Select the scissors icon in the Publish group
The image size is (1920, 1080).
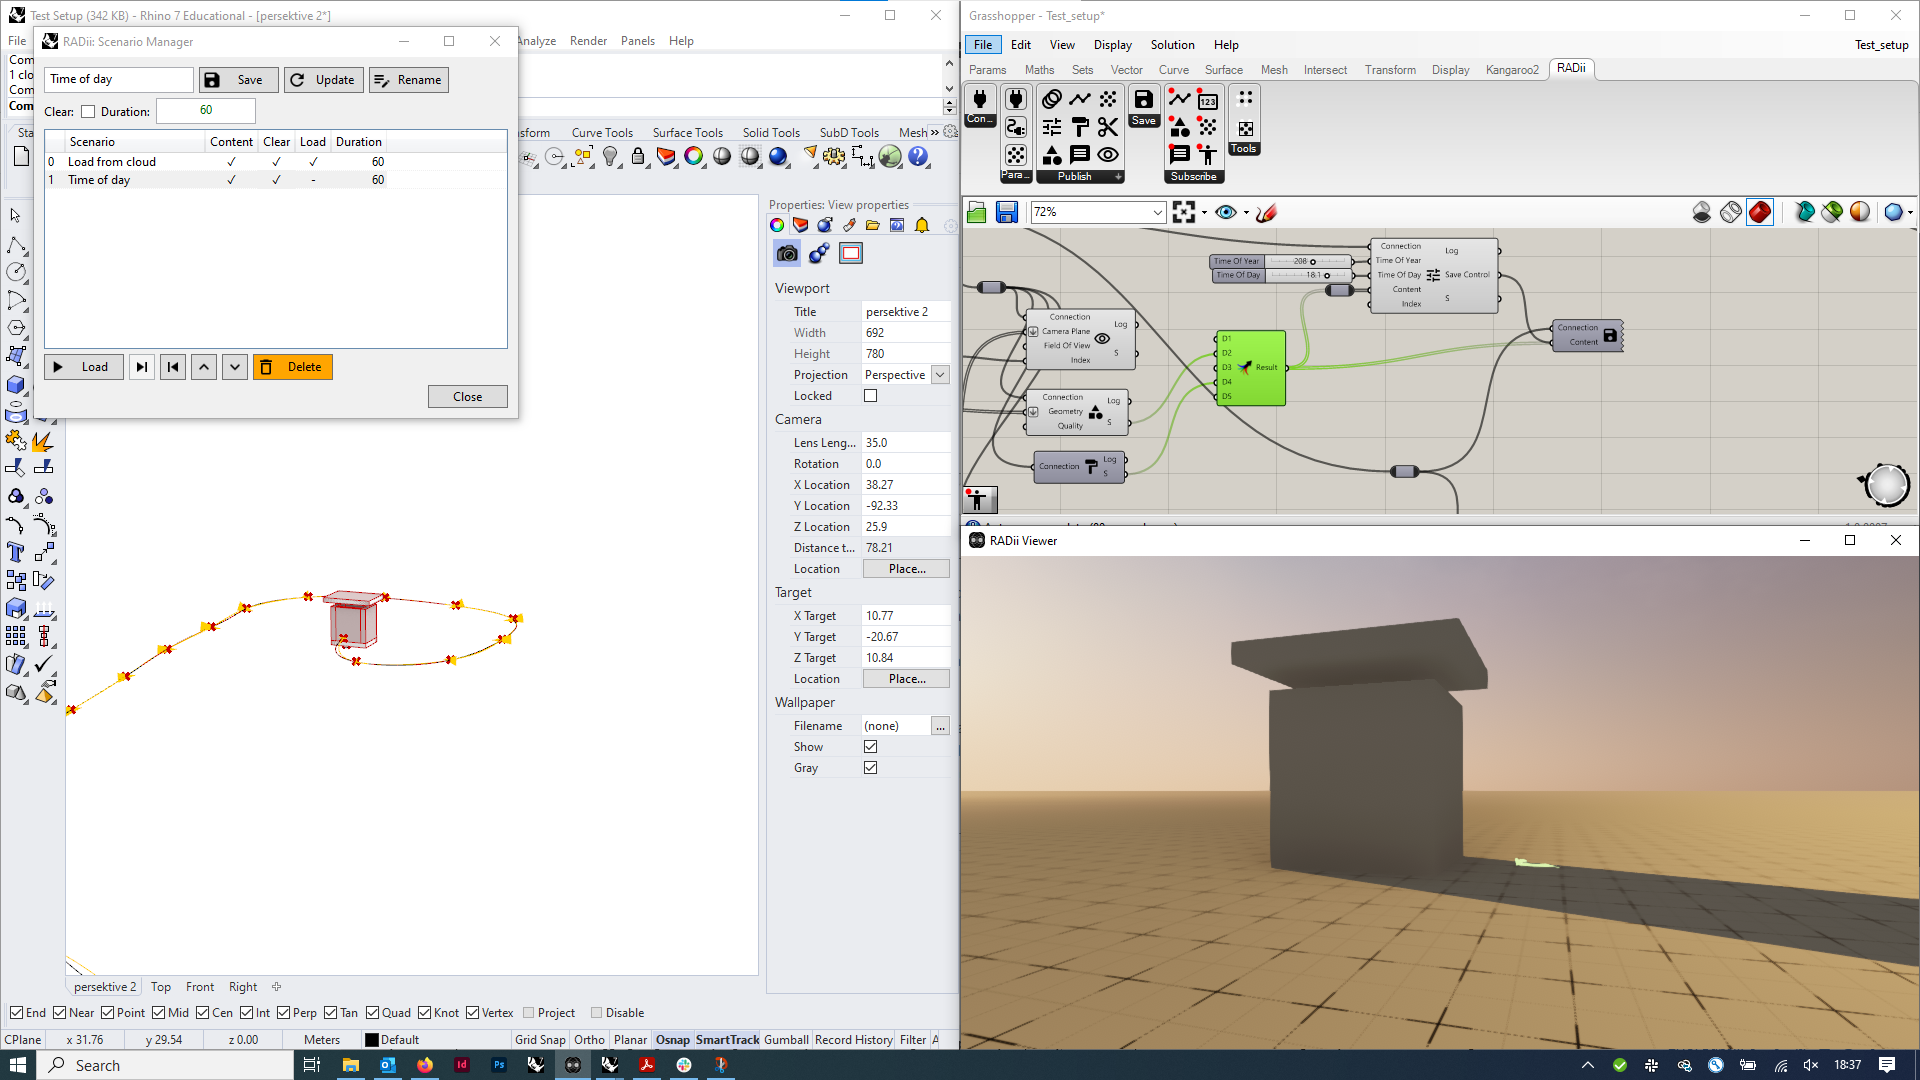tap(1108, 127)
